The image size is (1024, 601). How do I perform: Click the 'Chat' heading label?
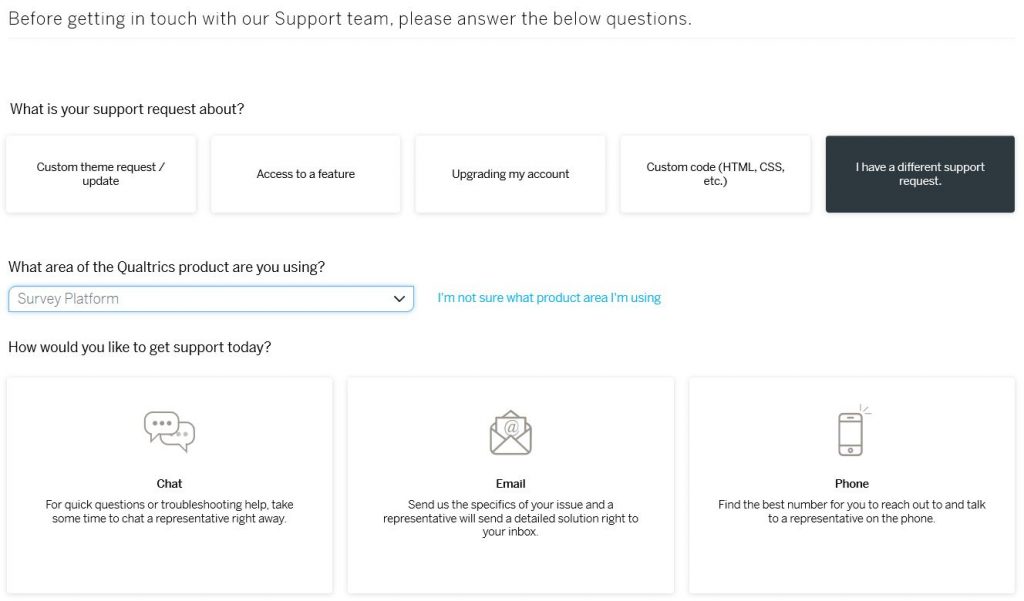pos(169,483)
